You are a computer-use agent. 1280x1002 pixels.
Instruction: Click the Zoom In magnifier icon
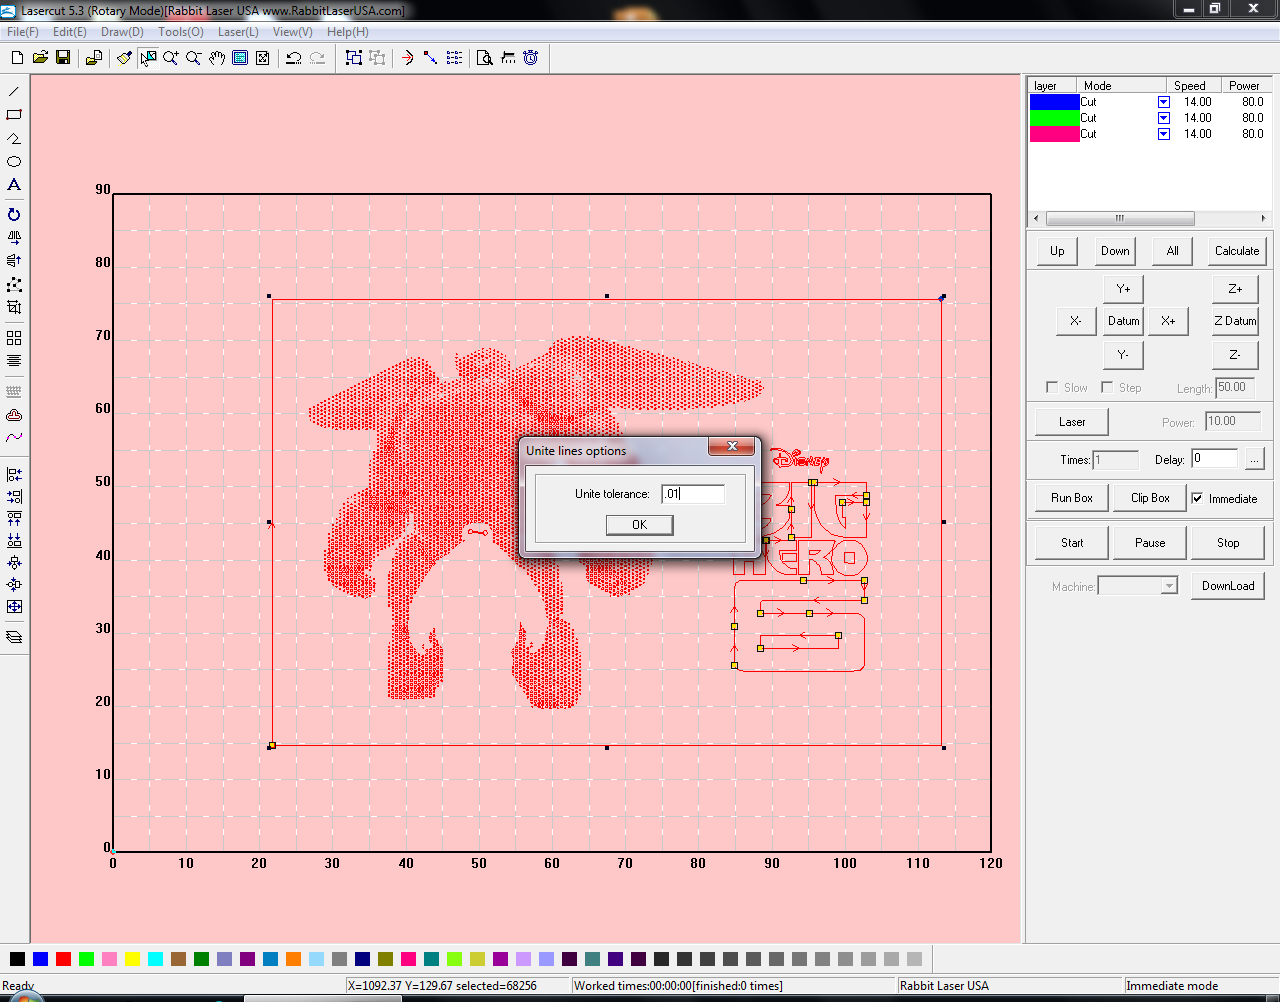pyautogui.click(x=171, y=58)
